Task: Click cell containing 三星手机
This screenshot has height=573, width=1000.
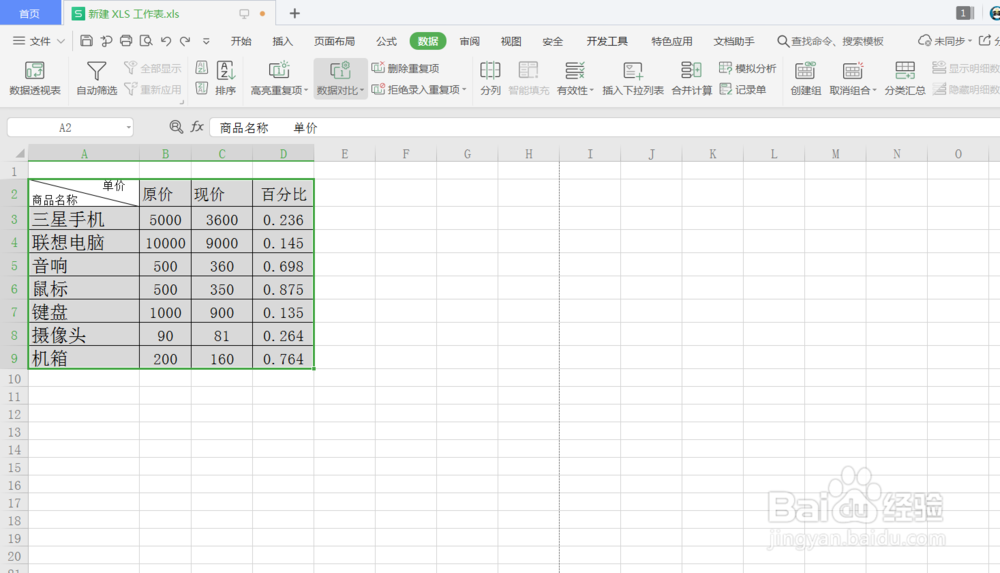Action: pyautogui.click(x=84, y=220)
